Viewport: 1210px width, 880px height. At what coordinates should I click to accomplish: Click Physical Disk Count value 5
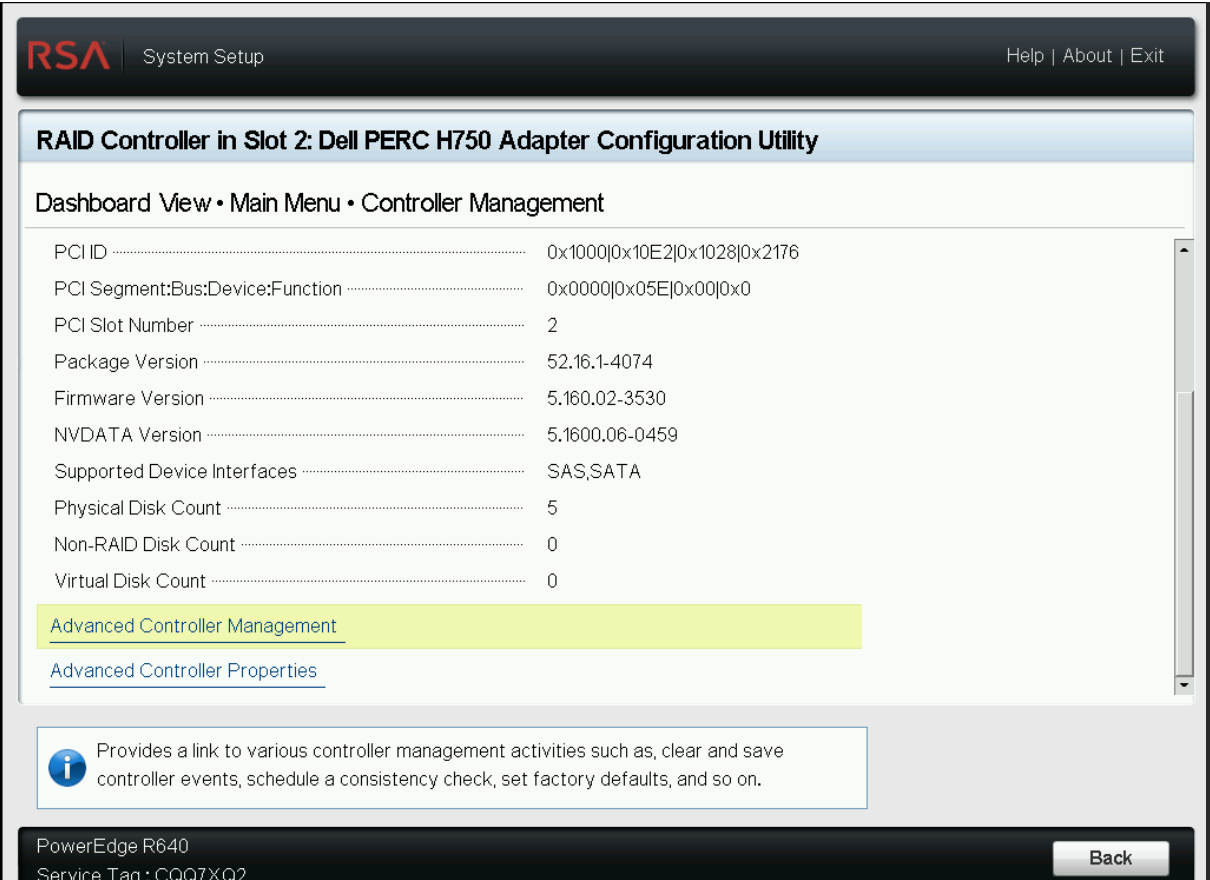[x=552, y=508]
